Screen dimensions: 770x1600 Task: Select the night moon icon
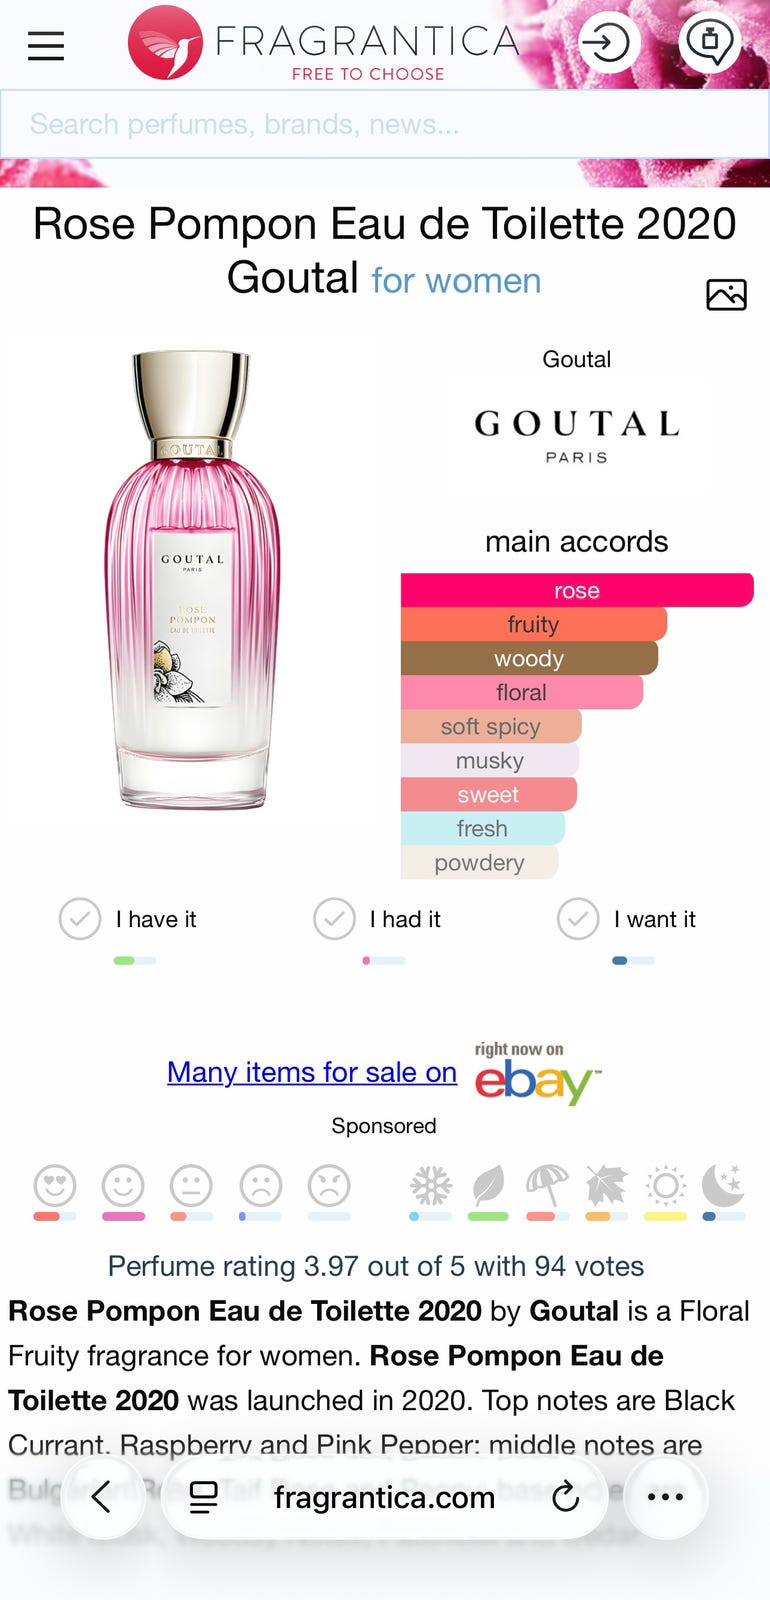(723, 1186)
